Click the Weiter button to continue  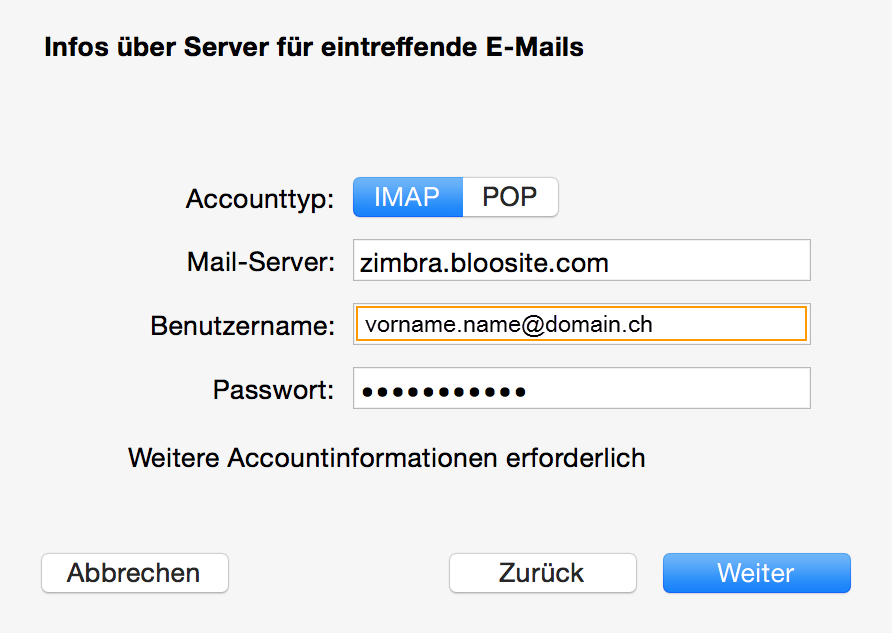(x=756, y=573)
